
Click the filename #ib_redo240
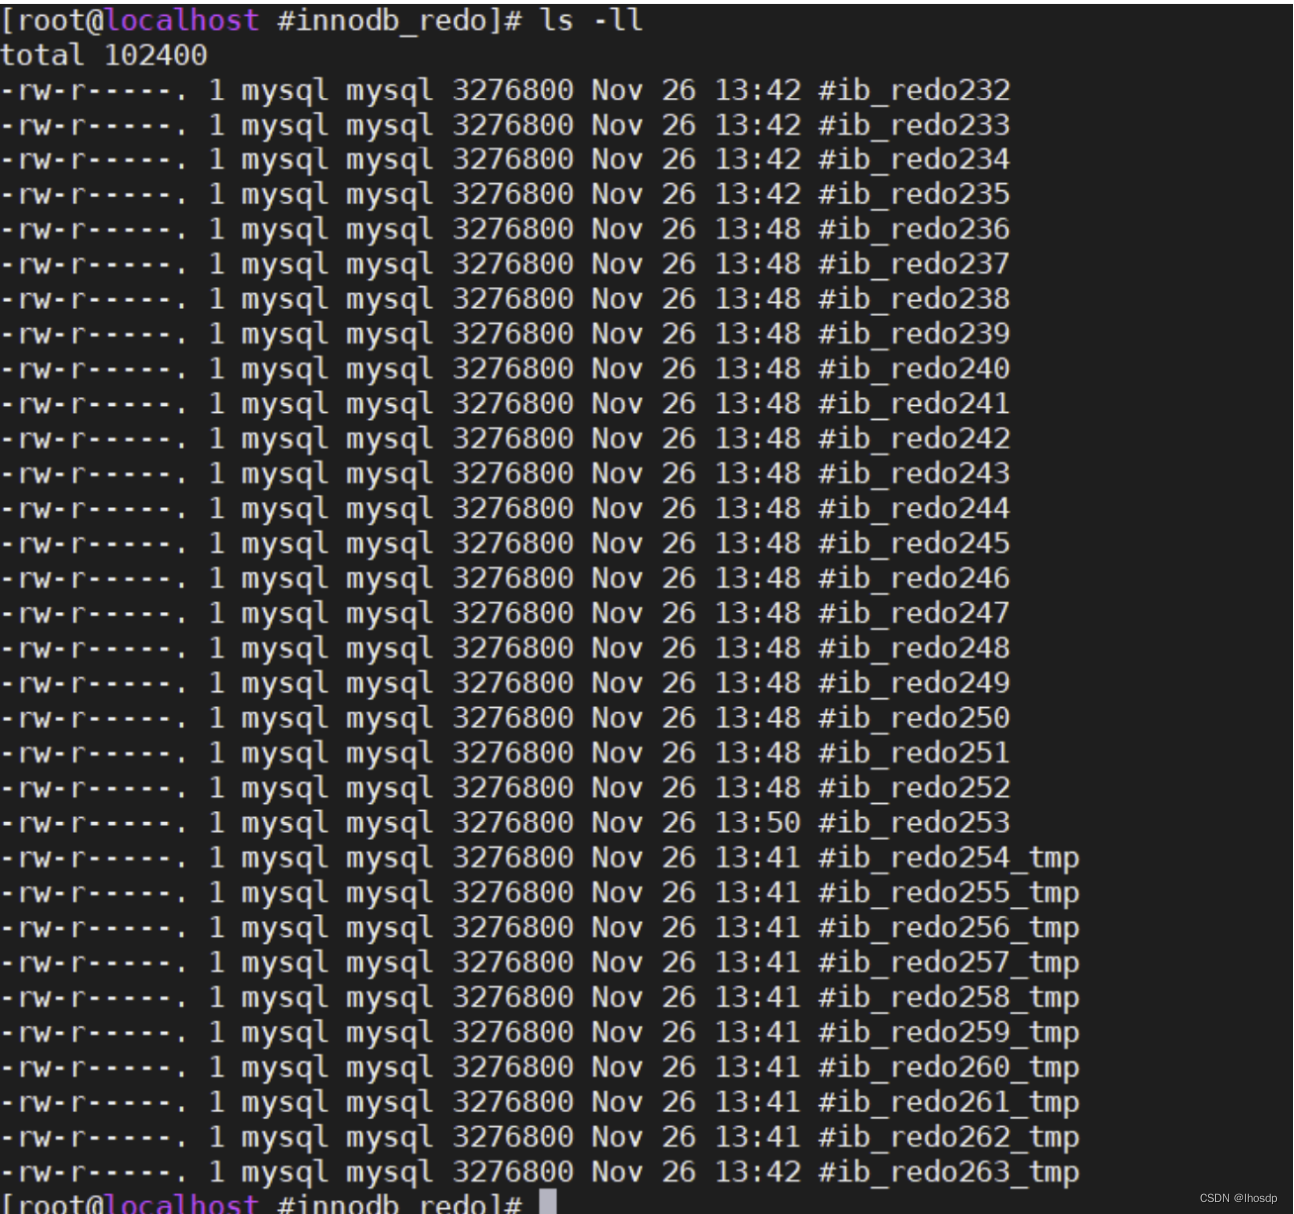914,370
